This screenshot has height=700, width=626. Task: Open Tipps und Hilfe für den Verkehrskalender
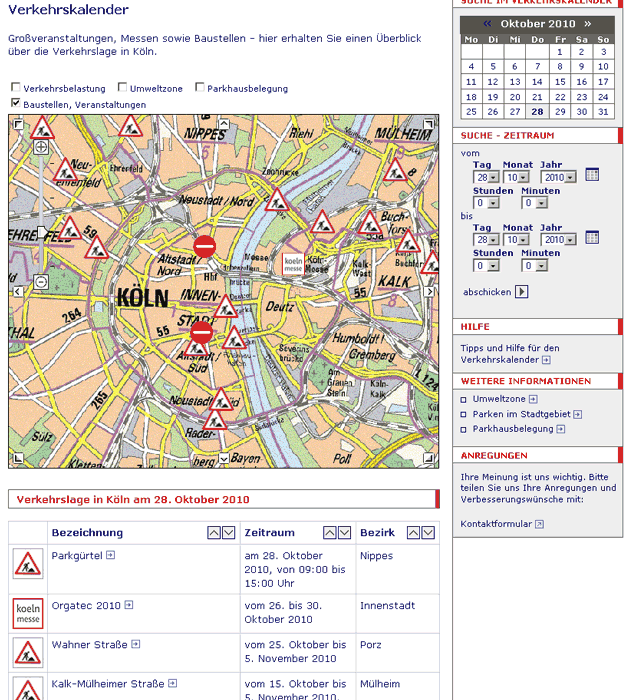point(509,354)
